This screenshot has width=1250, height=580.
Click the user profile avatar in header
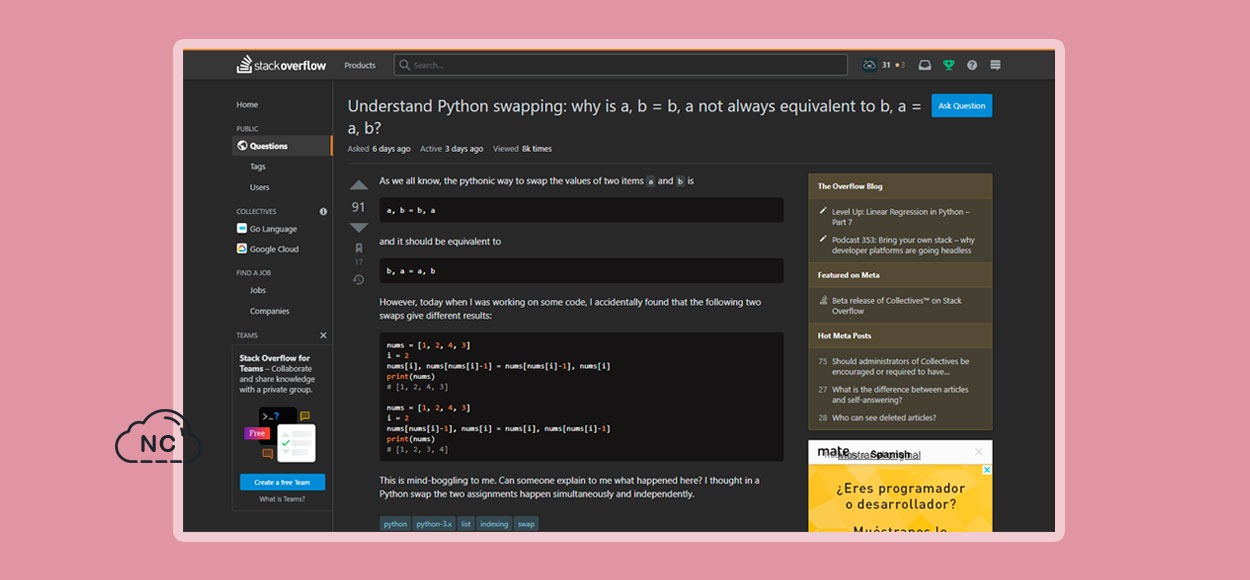tap(869, 65)
